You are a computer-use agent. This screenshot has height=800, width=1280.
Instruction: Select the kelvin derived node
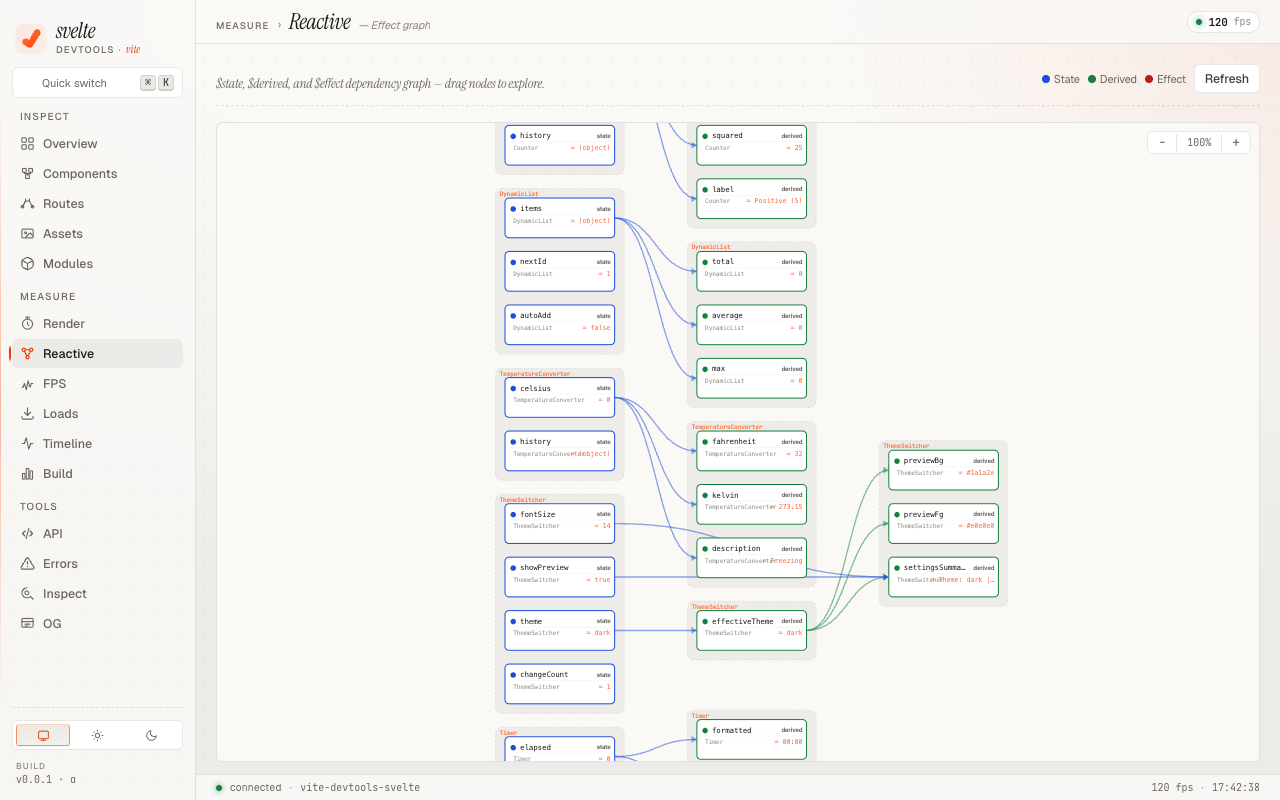coord(752,504)
